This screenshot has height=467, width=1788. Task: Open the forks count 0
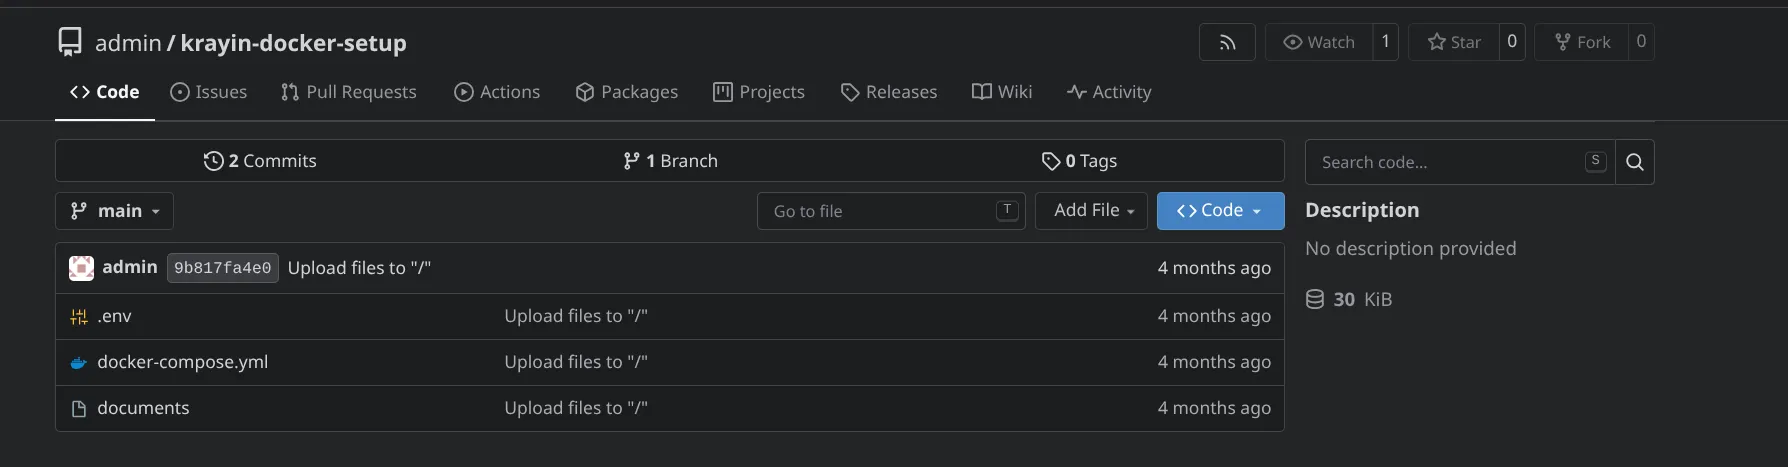1641,42
